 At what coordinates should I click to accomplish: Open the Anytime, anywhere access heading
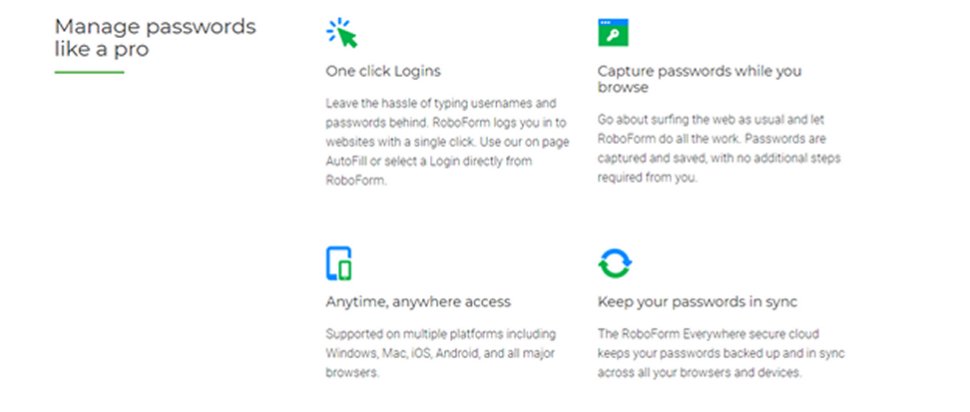click(x=418, y=303)
